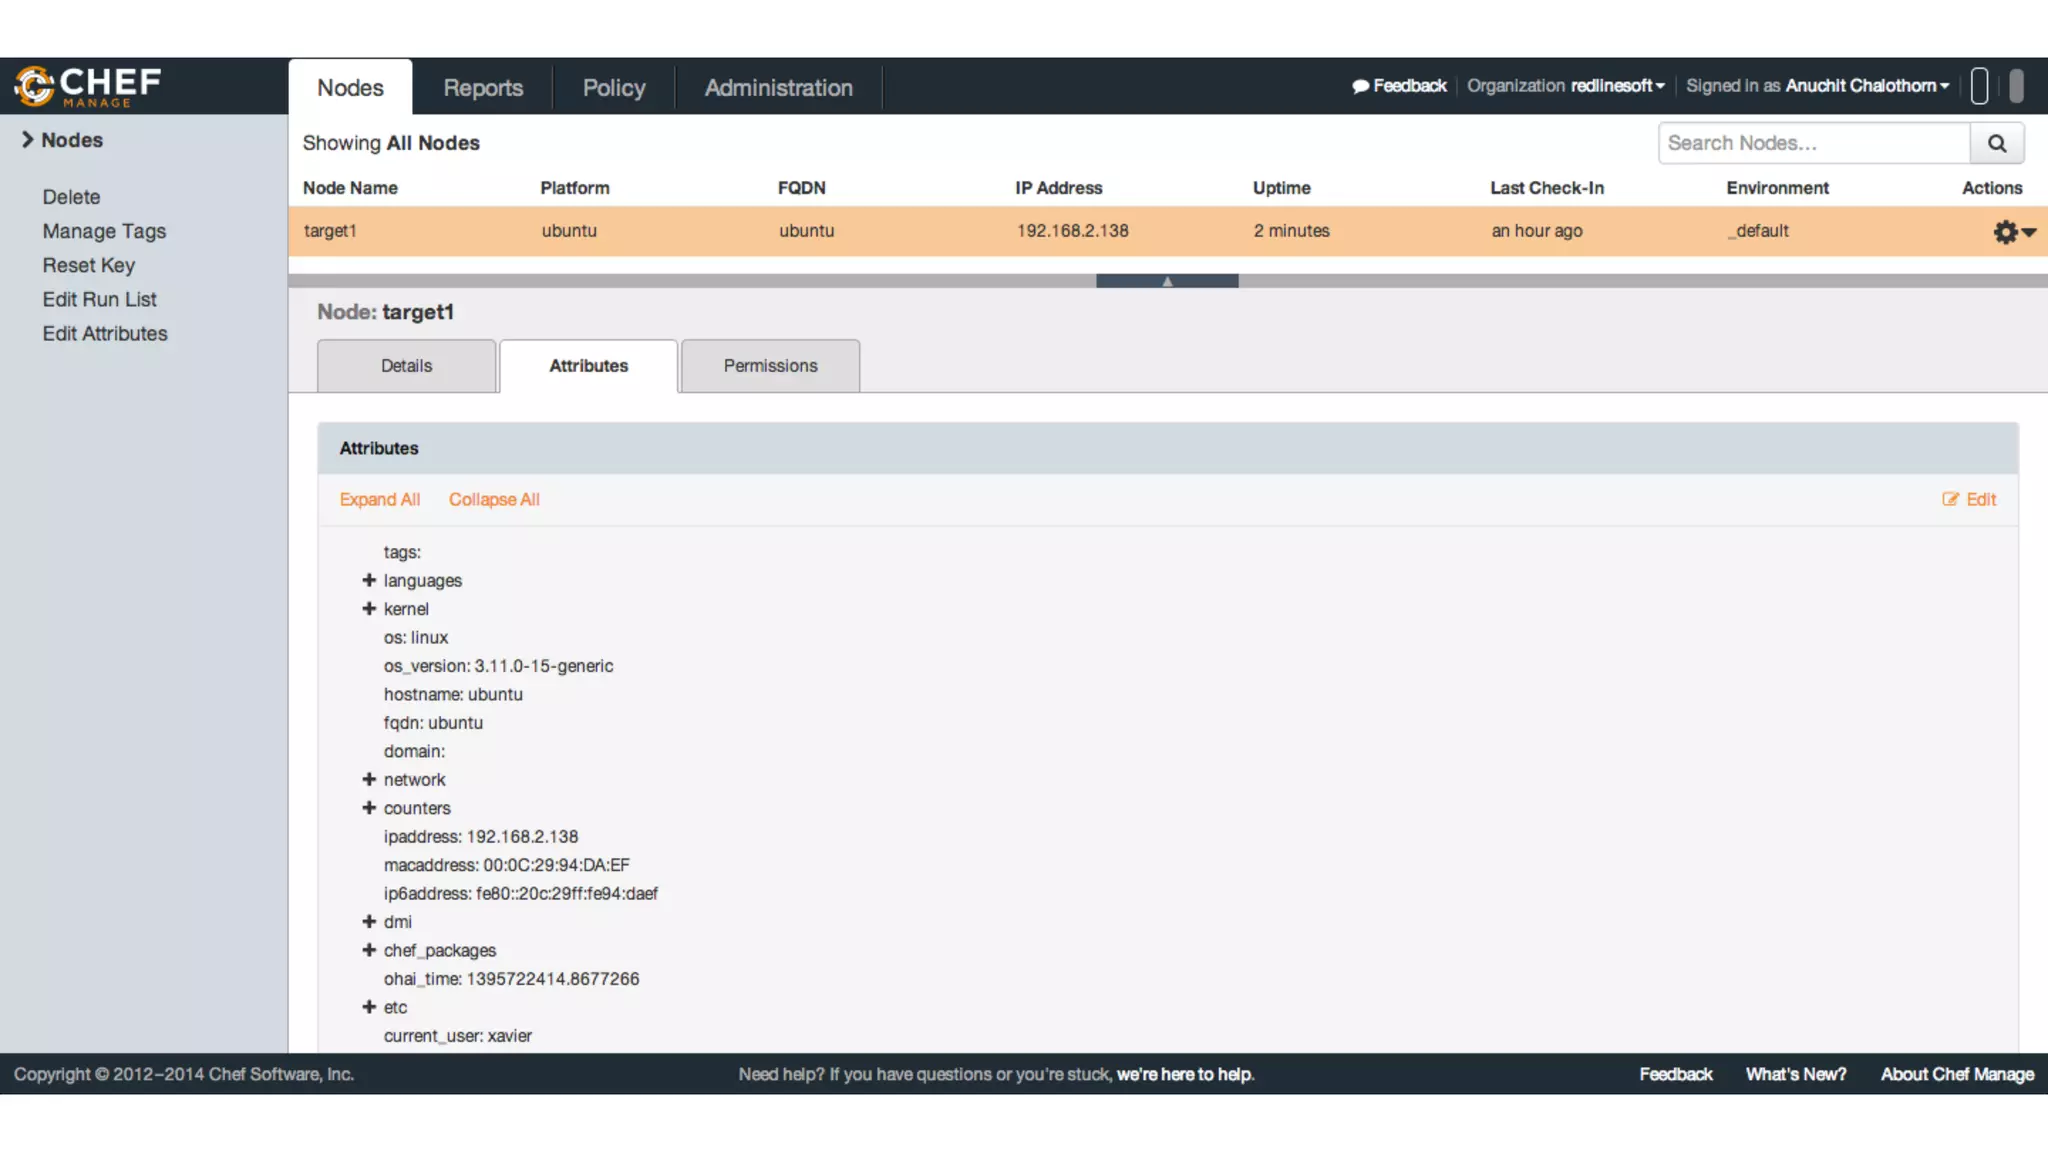Open the Organization redlinesoft dropdown
2048x1152 pixels.
(1566, 86)
